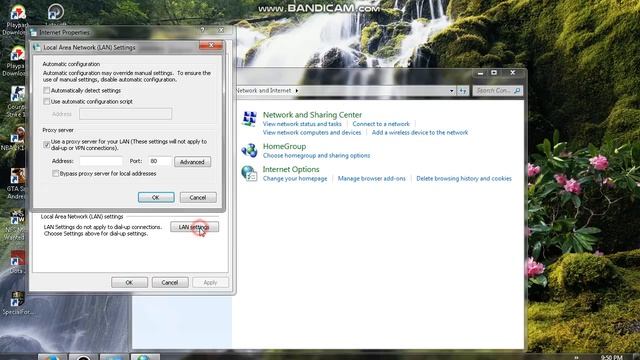Viewport: 640px width, 360px height.
Task: Click the Change your homepage link
Action: point(295,178)
